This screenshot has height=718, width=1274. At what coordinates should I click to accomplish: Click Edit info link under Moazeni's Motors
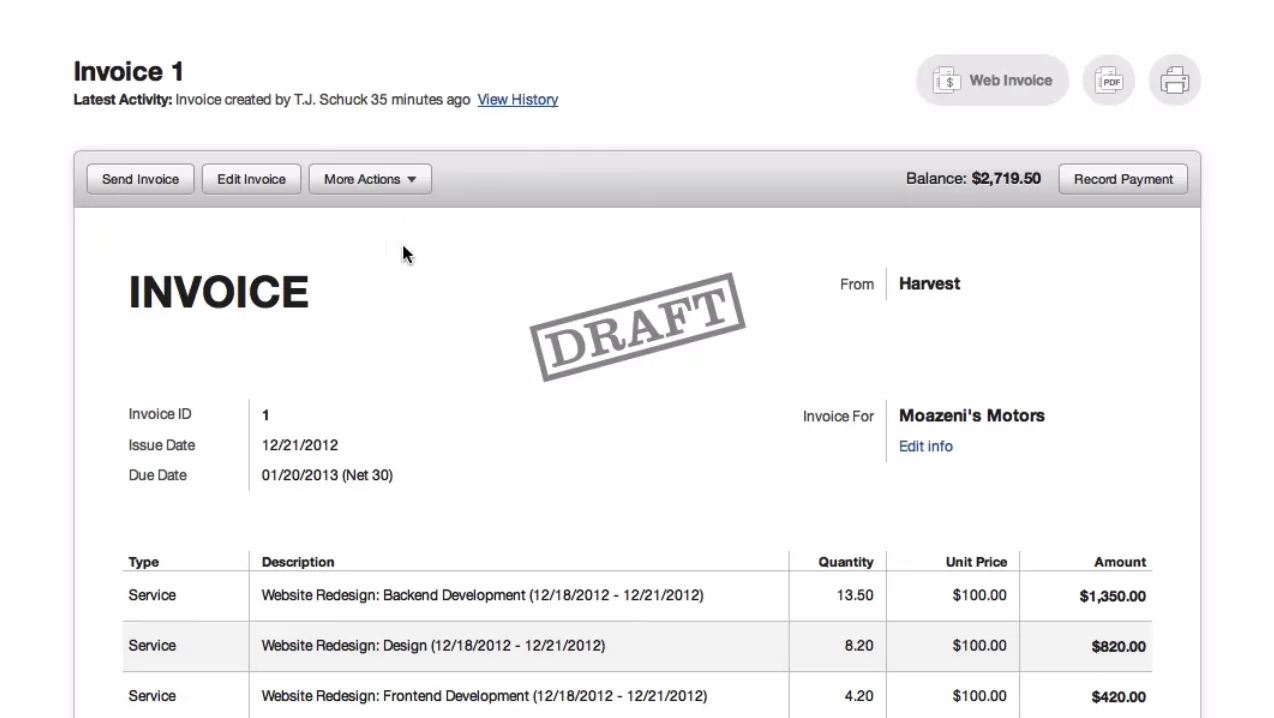click(x=926, y=446)
